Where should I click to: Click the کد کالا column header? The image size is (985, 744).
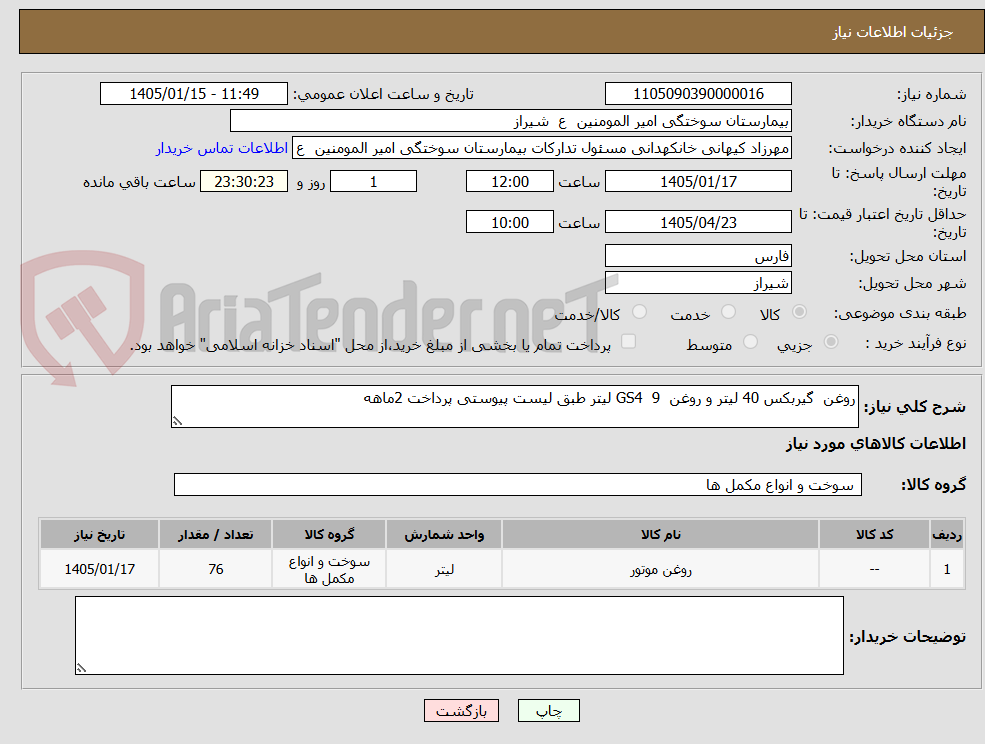point(874,534)
